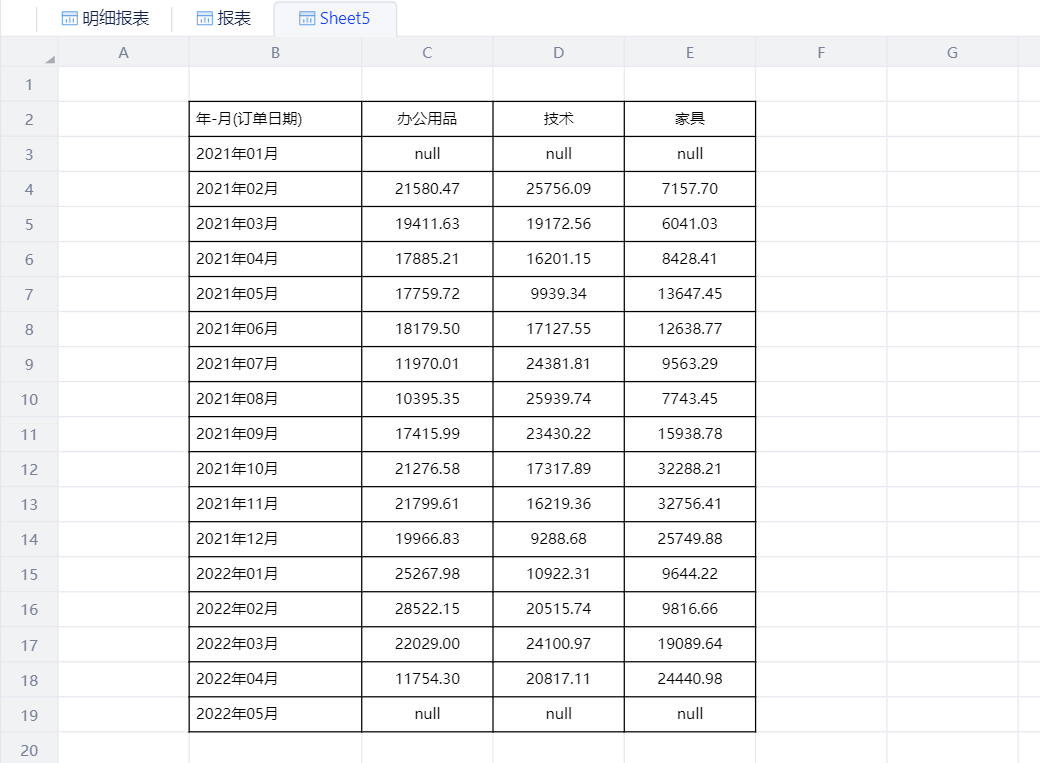Select column A header

[x=123, y=52]
